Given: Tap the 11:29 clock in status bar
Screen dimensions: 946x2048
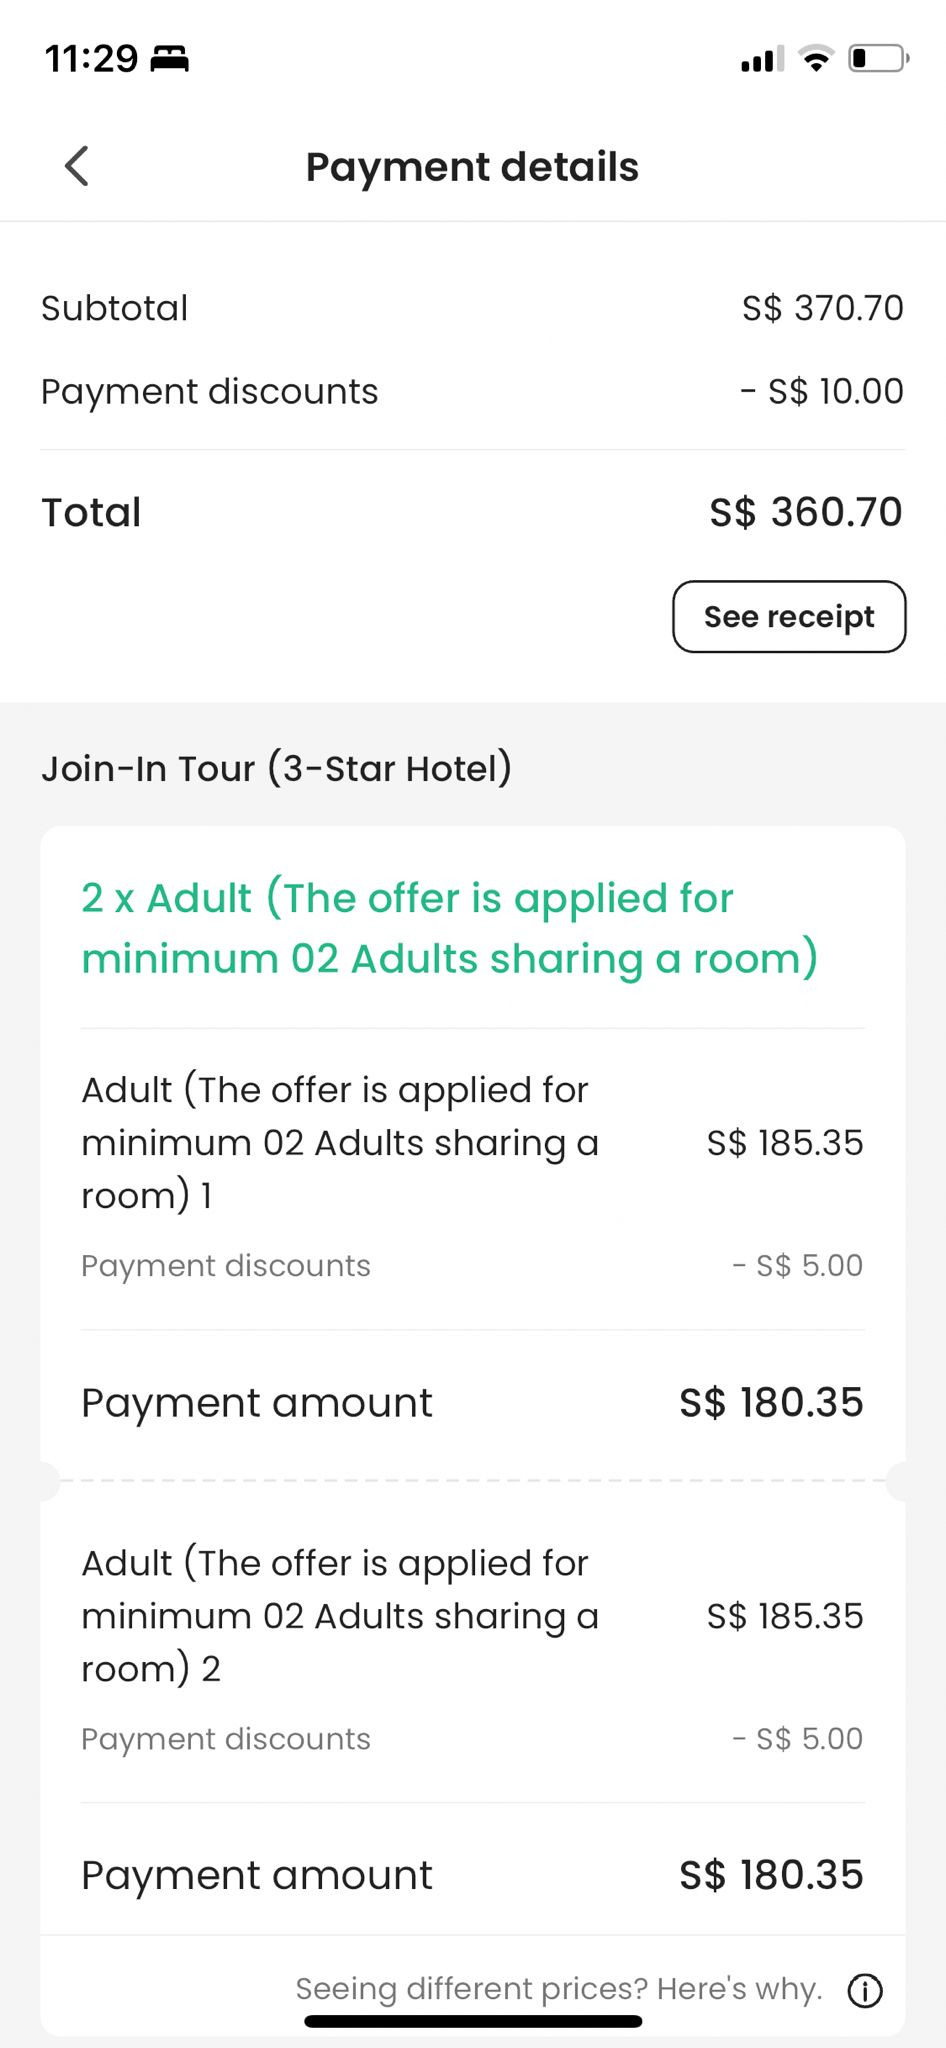Looking at the screenshot, I should tap(91, 59).
